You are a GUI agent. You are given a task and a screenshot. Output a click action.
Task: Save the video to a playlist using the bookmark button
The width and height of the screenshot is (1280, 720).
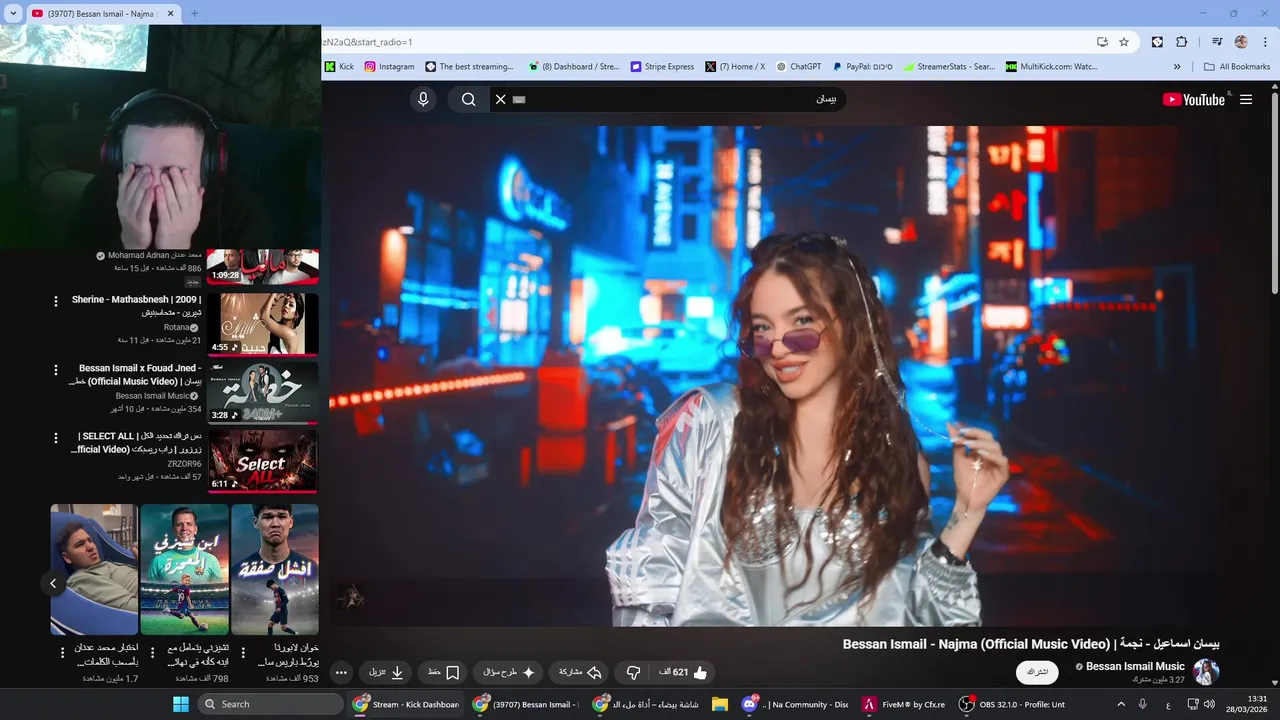443,672
